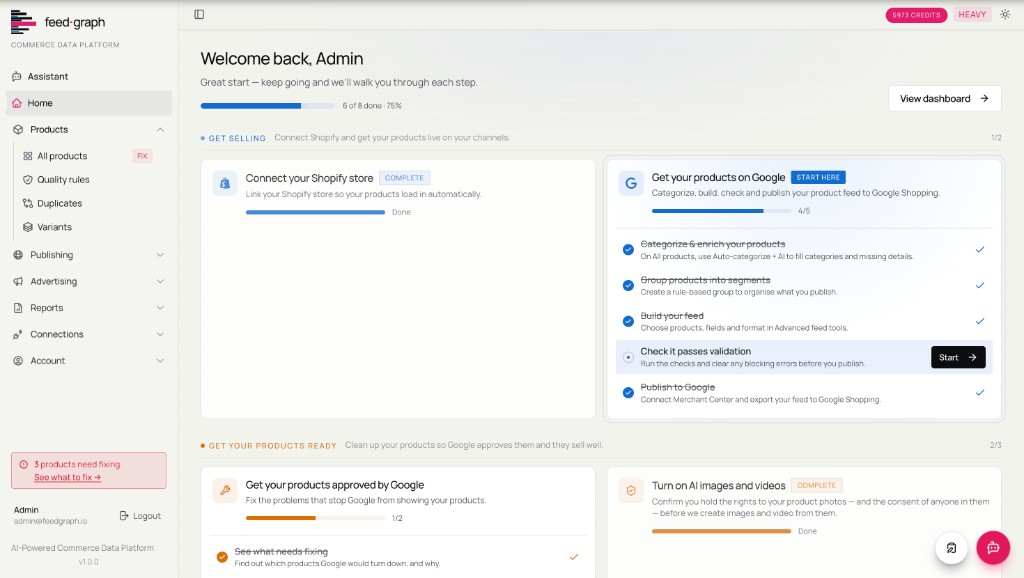Open the red chat bubble floating button

(x=993, y=548)
